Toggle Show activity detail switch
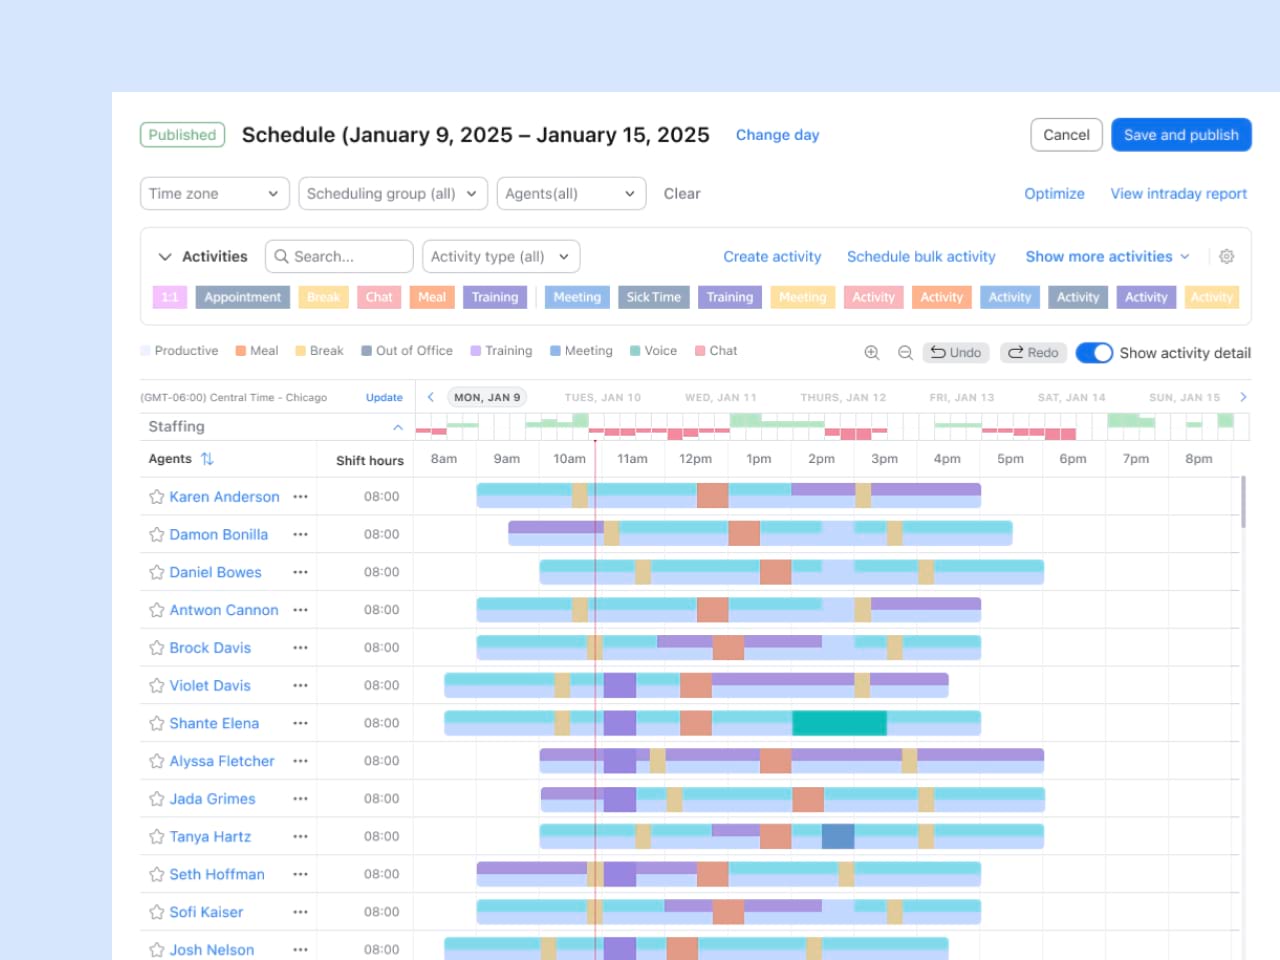Screen dimensions: 1280x960 click(x=1094, y=353)
